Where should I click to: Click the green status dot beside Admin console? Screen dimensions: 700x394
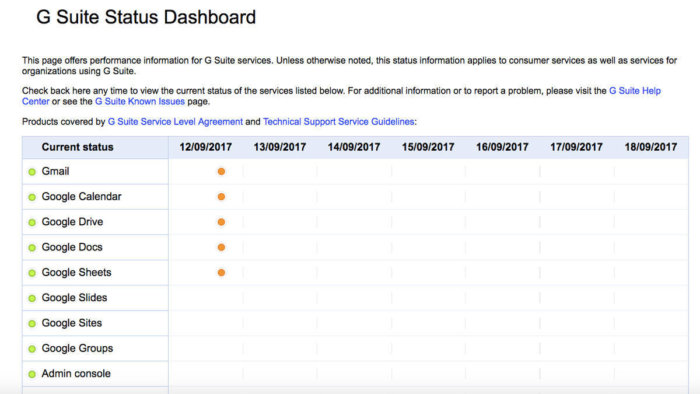[x=32, y=374]
